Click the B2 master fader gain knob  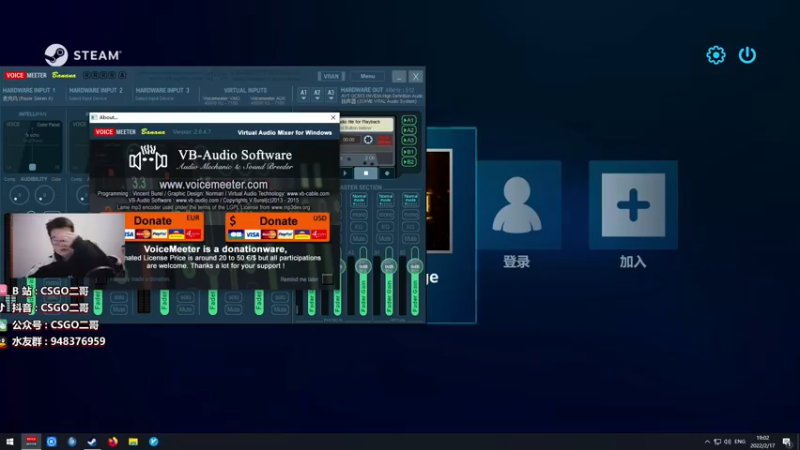(415, 266)
